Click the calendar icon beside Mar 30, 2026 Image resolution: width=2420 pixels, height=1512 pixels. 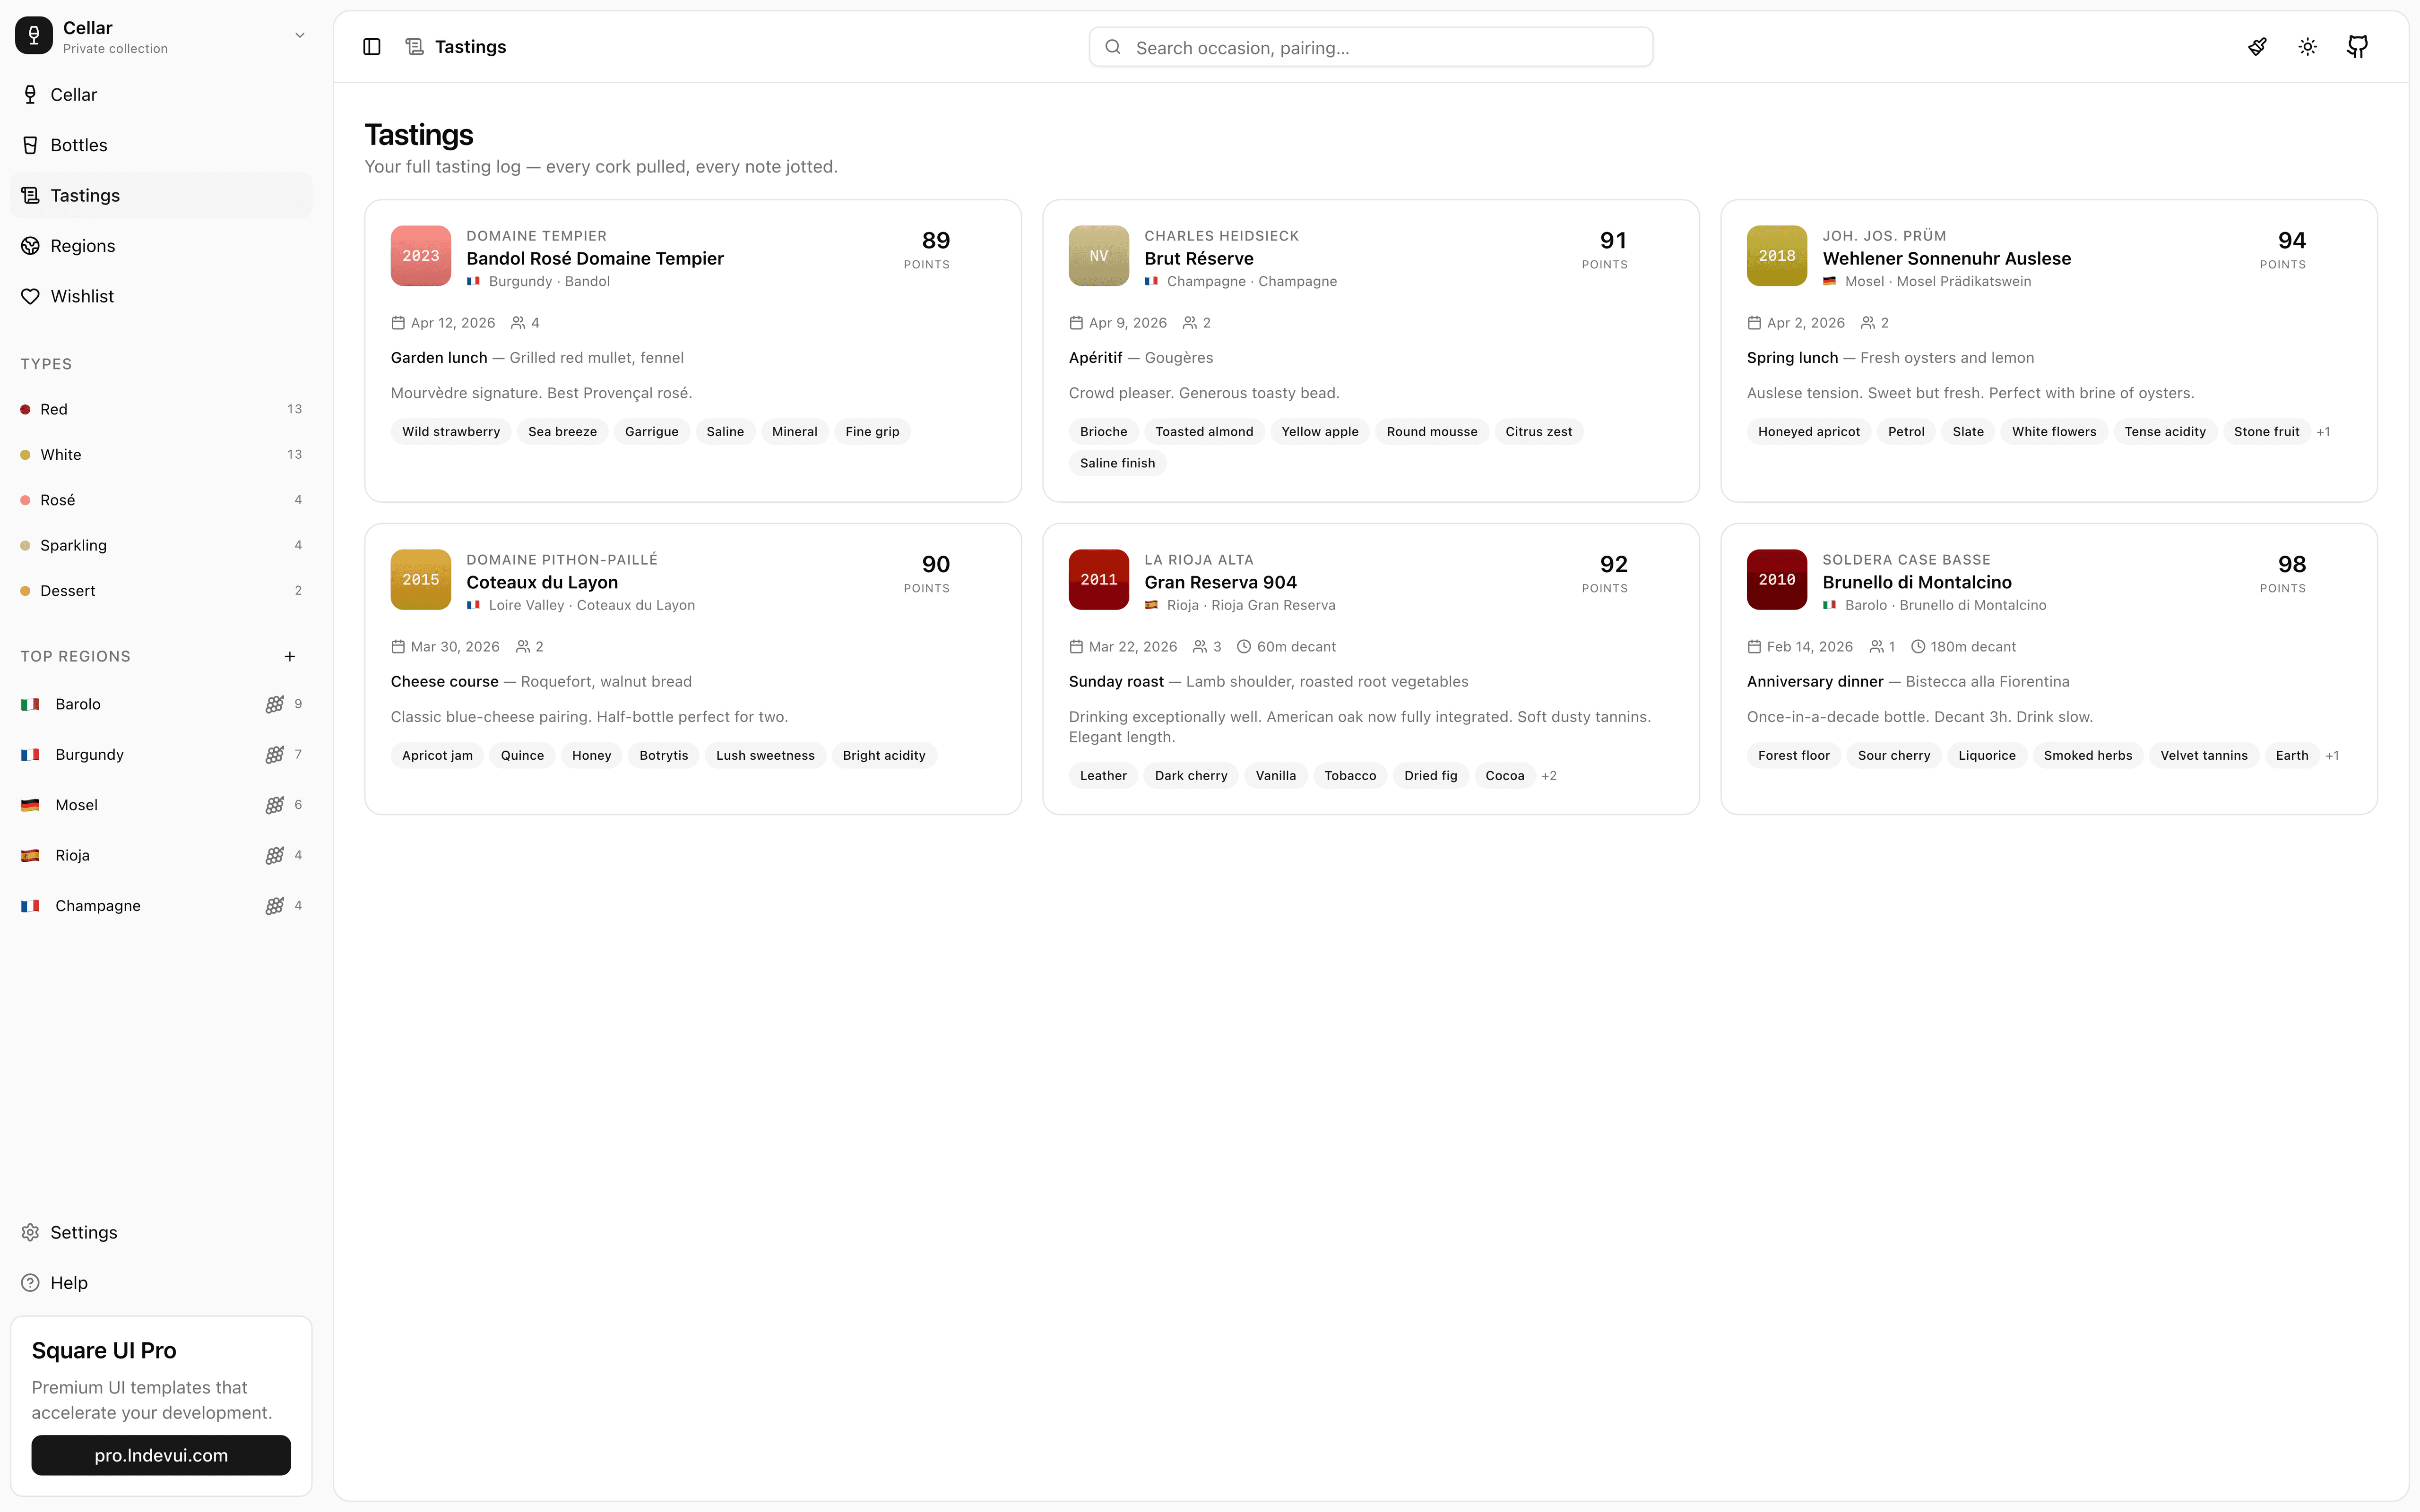[398, 647]
